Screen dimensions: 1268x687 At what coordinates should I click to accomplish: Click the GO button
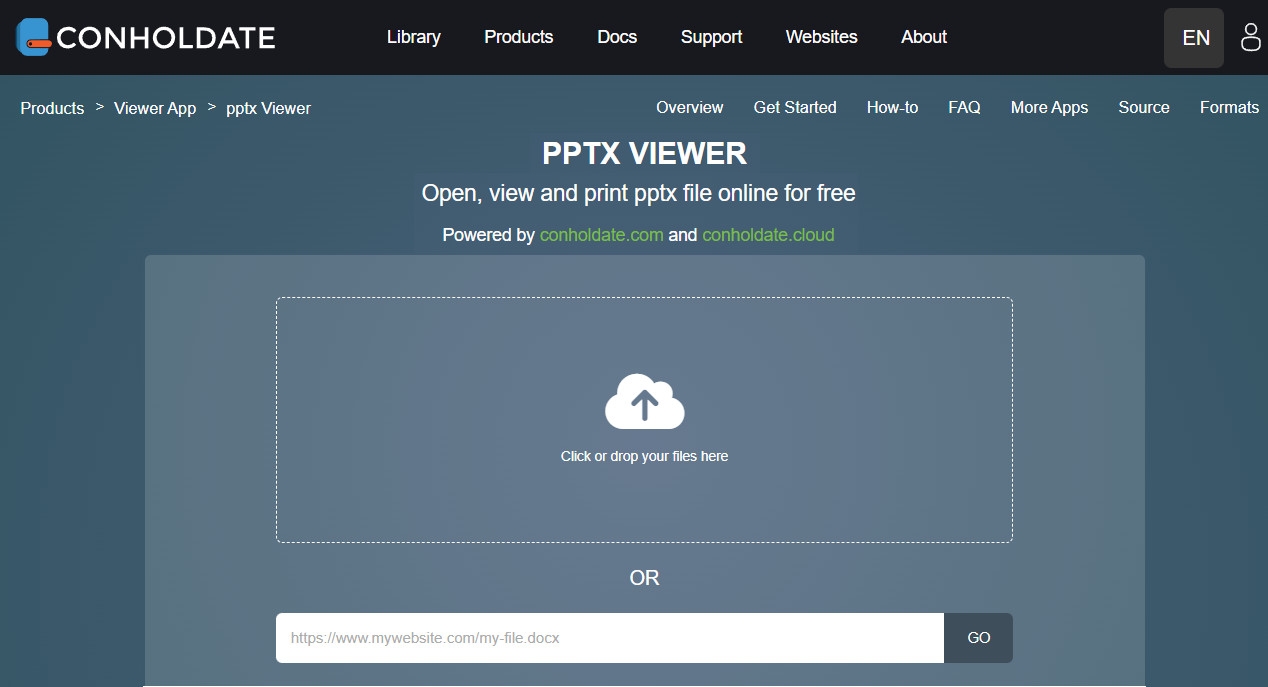point(979,638)
